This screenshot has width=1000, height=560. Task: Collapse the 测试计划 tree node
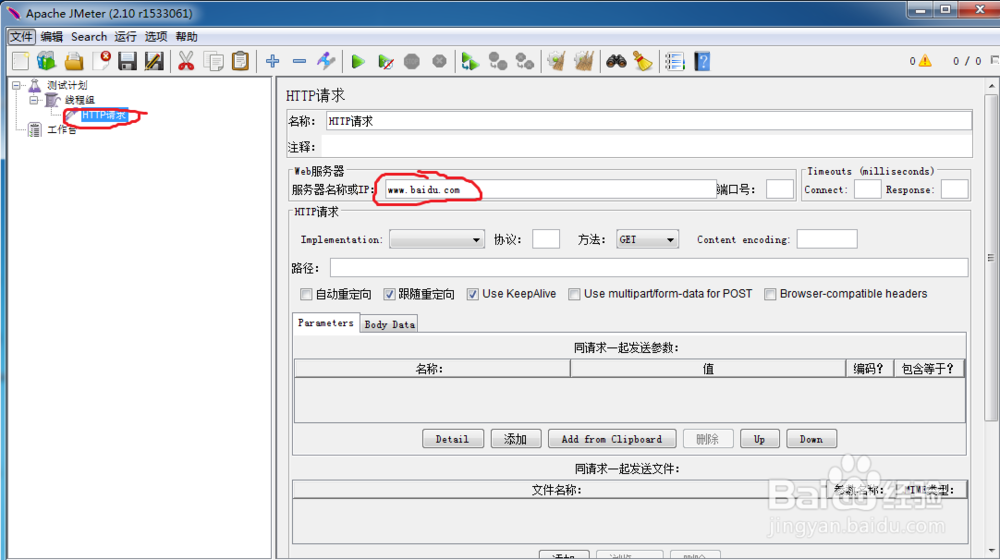(17, 85)
